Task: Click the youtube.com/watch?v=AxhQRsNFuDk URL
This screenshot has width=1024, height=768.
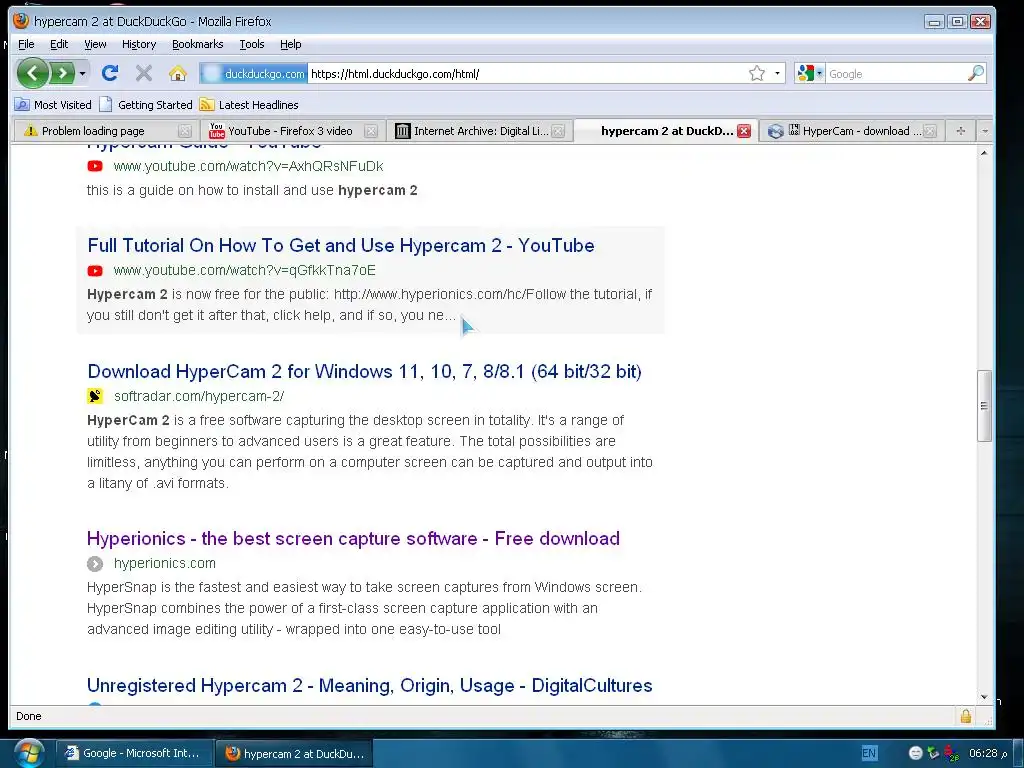Action: point(248,167)
